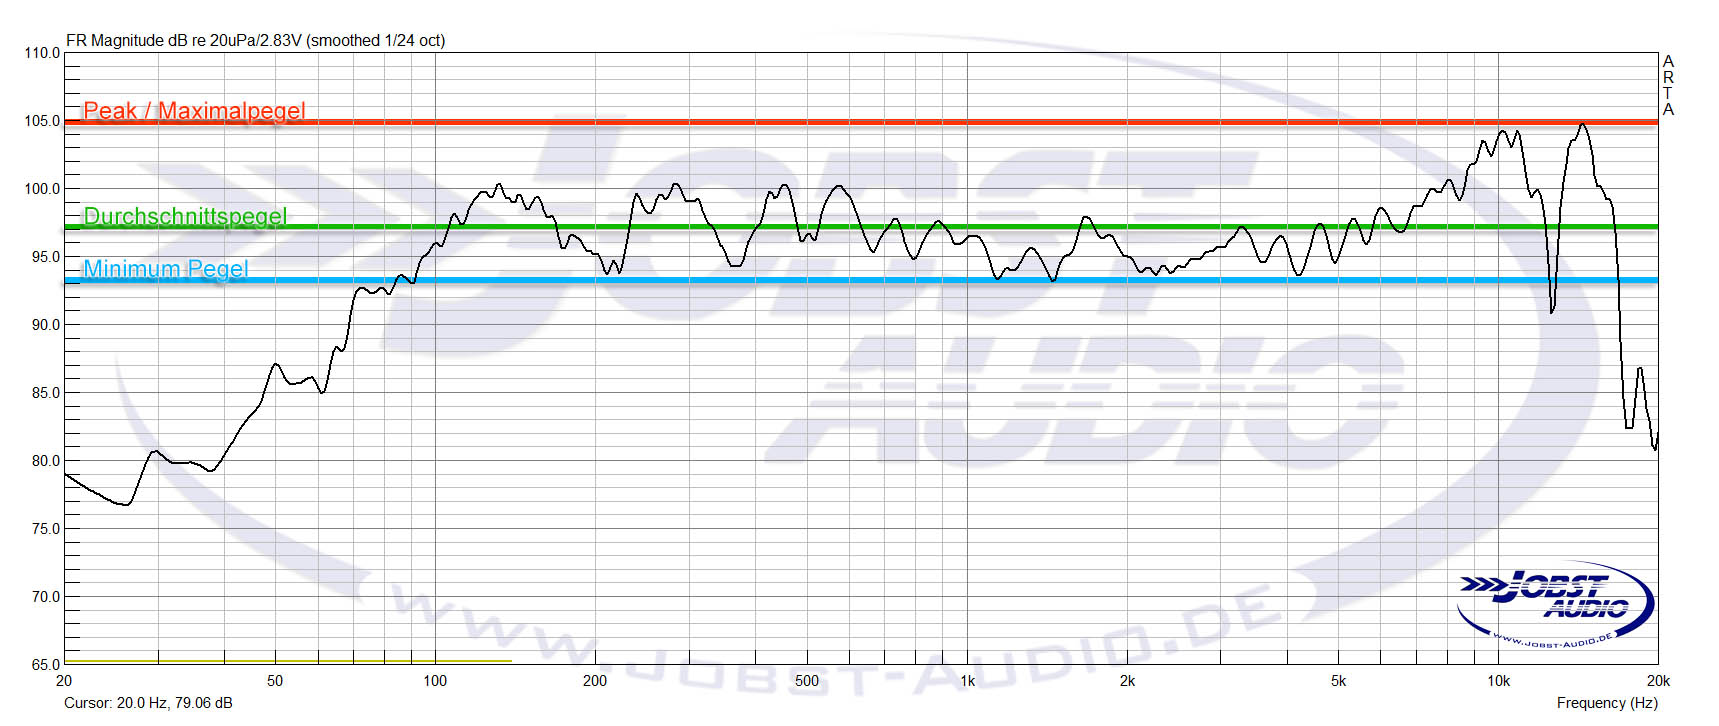Click the 85.0 value on the dB axis
Viewport: 1719px width, 726px height.
click(45, 393)
